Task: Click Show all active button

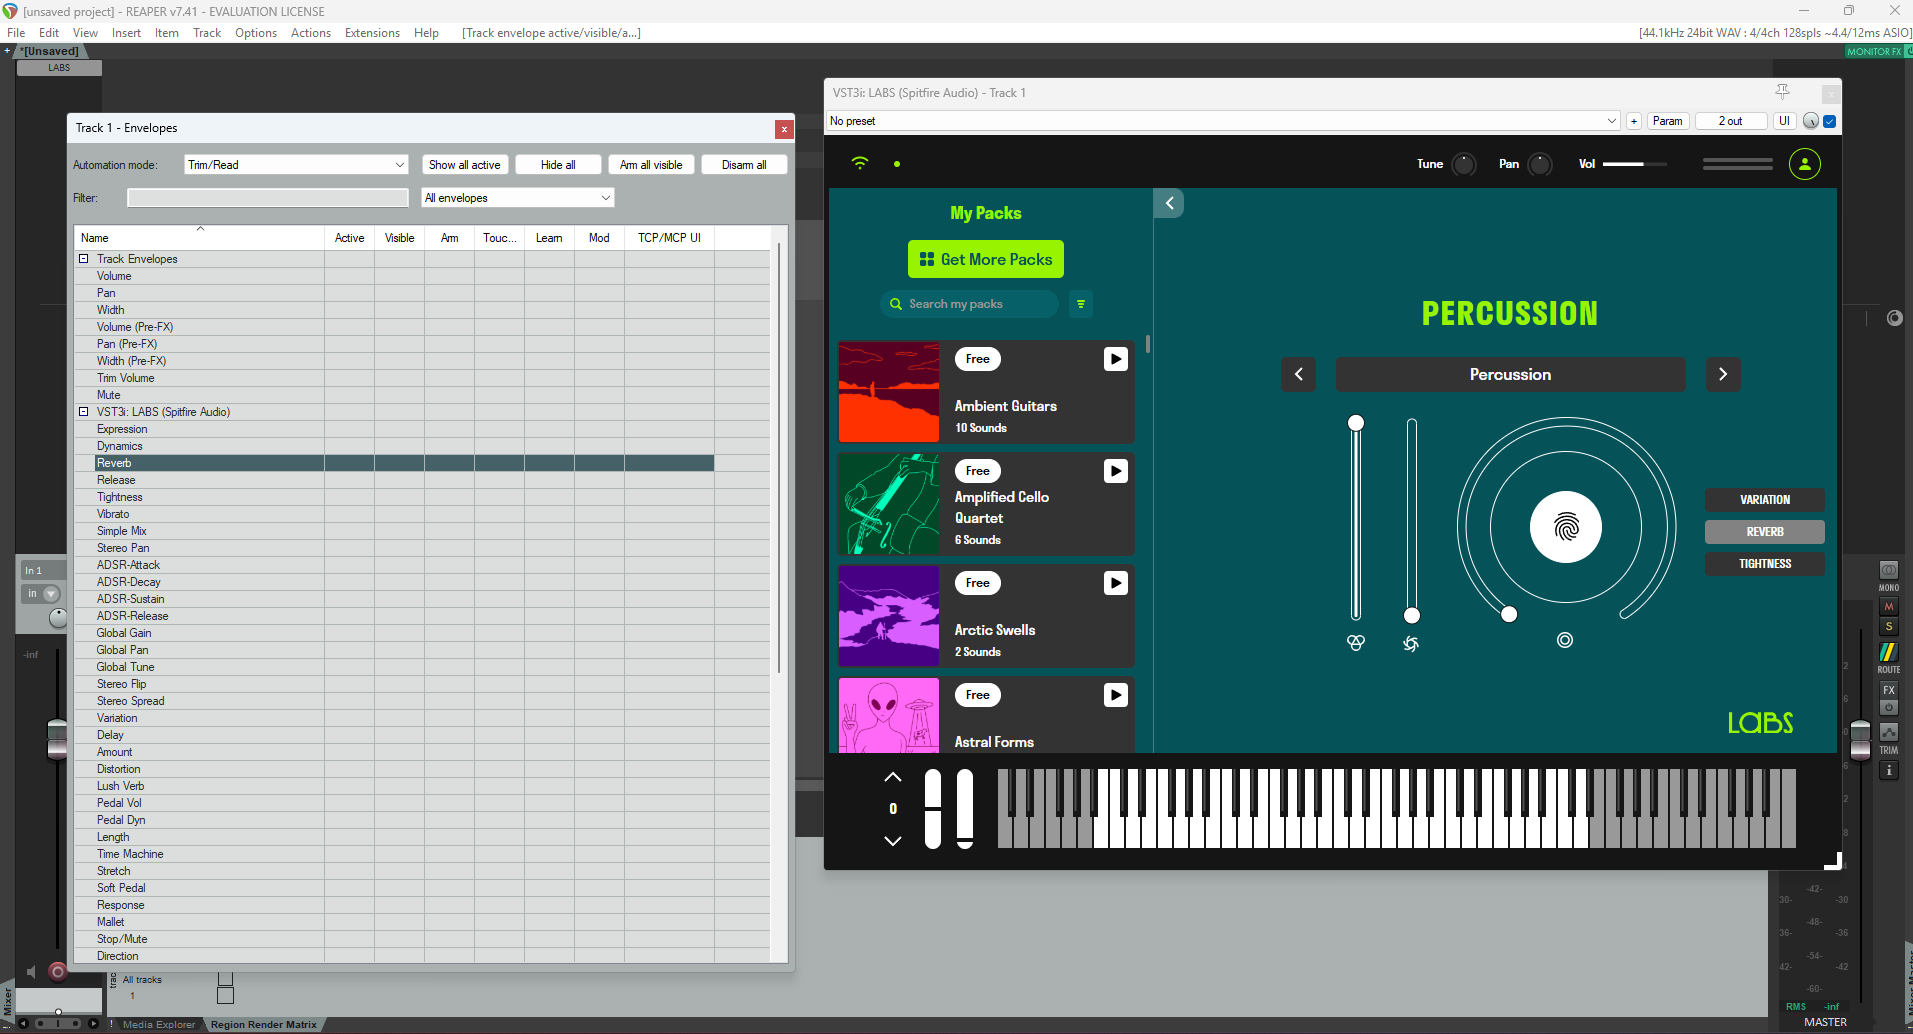Action: point(465,165)
